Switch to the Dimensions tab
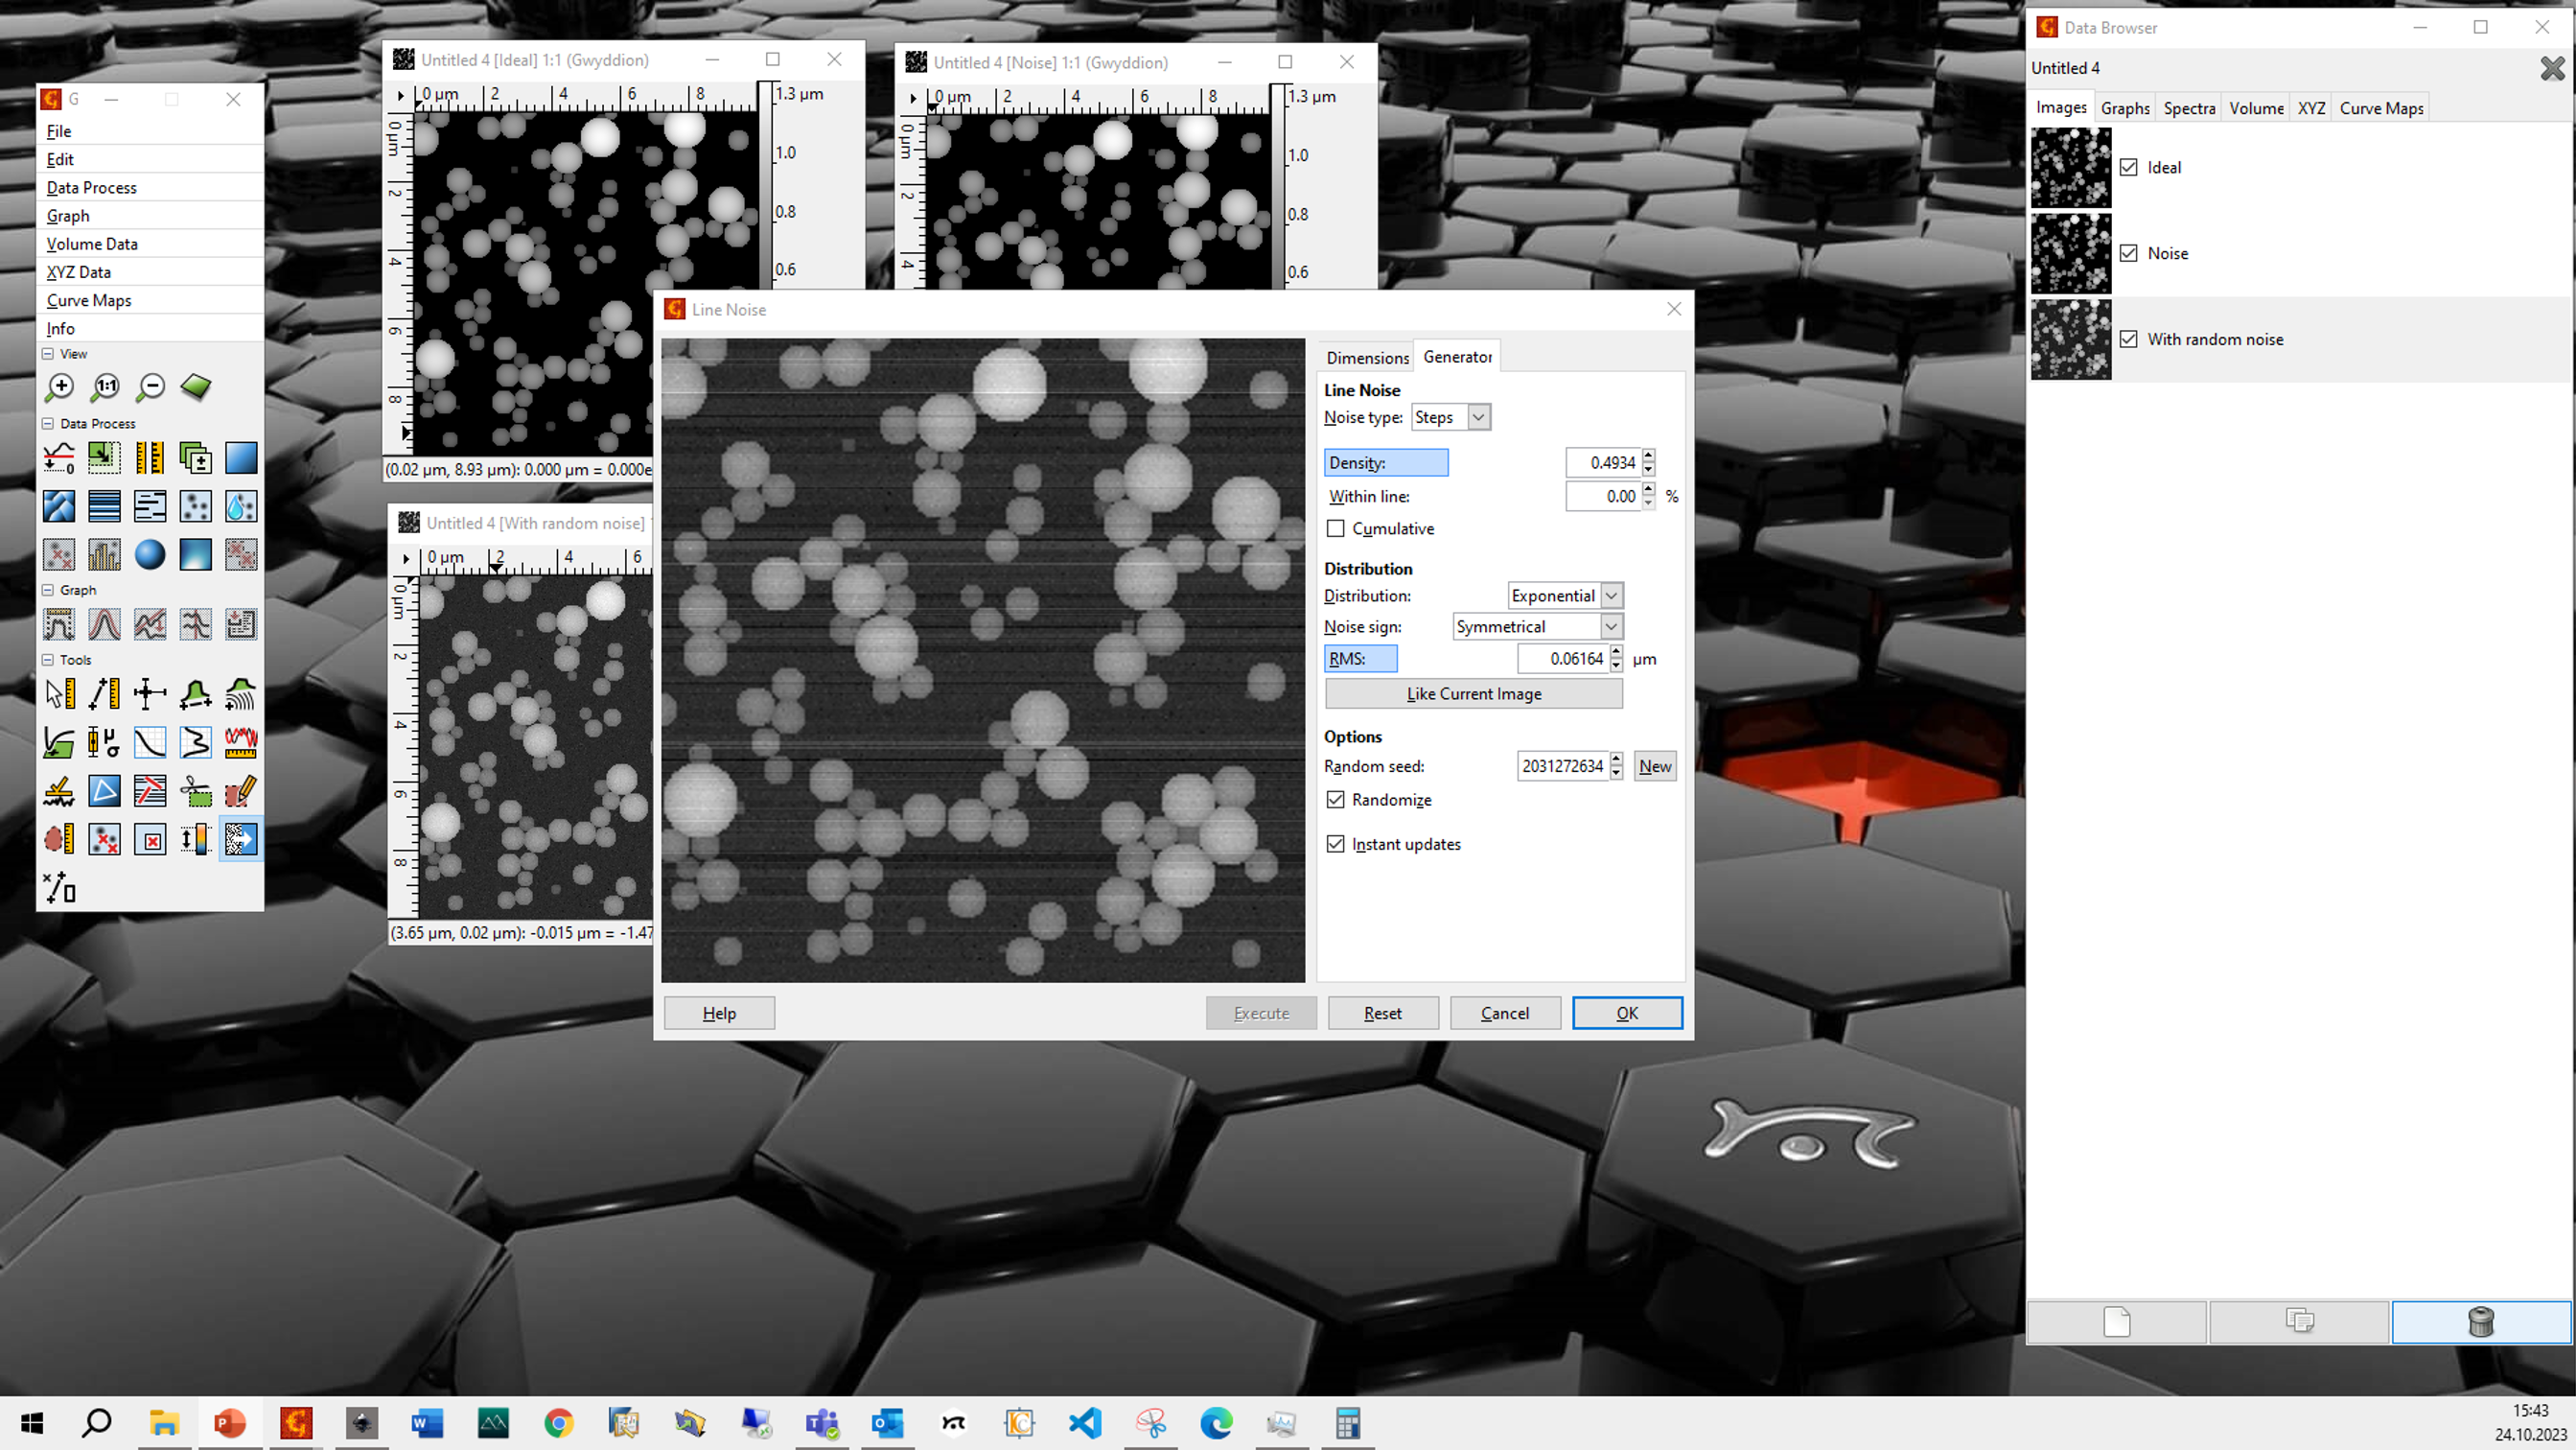The width and height of the screenshot is (2576, 1450). coord(1366,357)
